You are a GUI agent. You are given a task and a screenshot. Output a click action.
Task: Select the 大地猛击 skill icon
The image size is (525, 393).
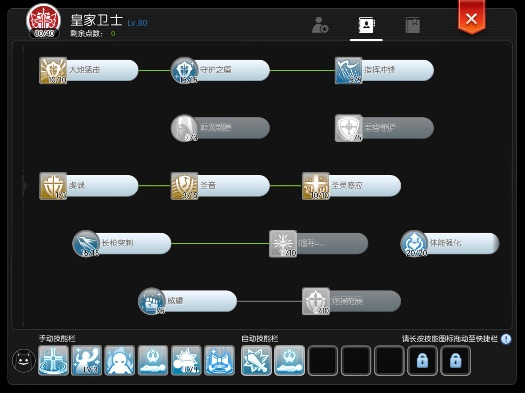pos(53,70)
